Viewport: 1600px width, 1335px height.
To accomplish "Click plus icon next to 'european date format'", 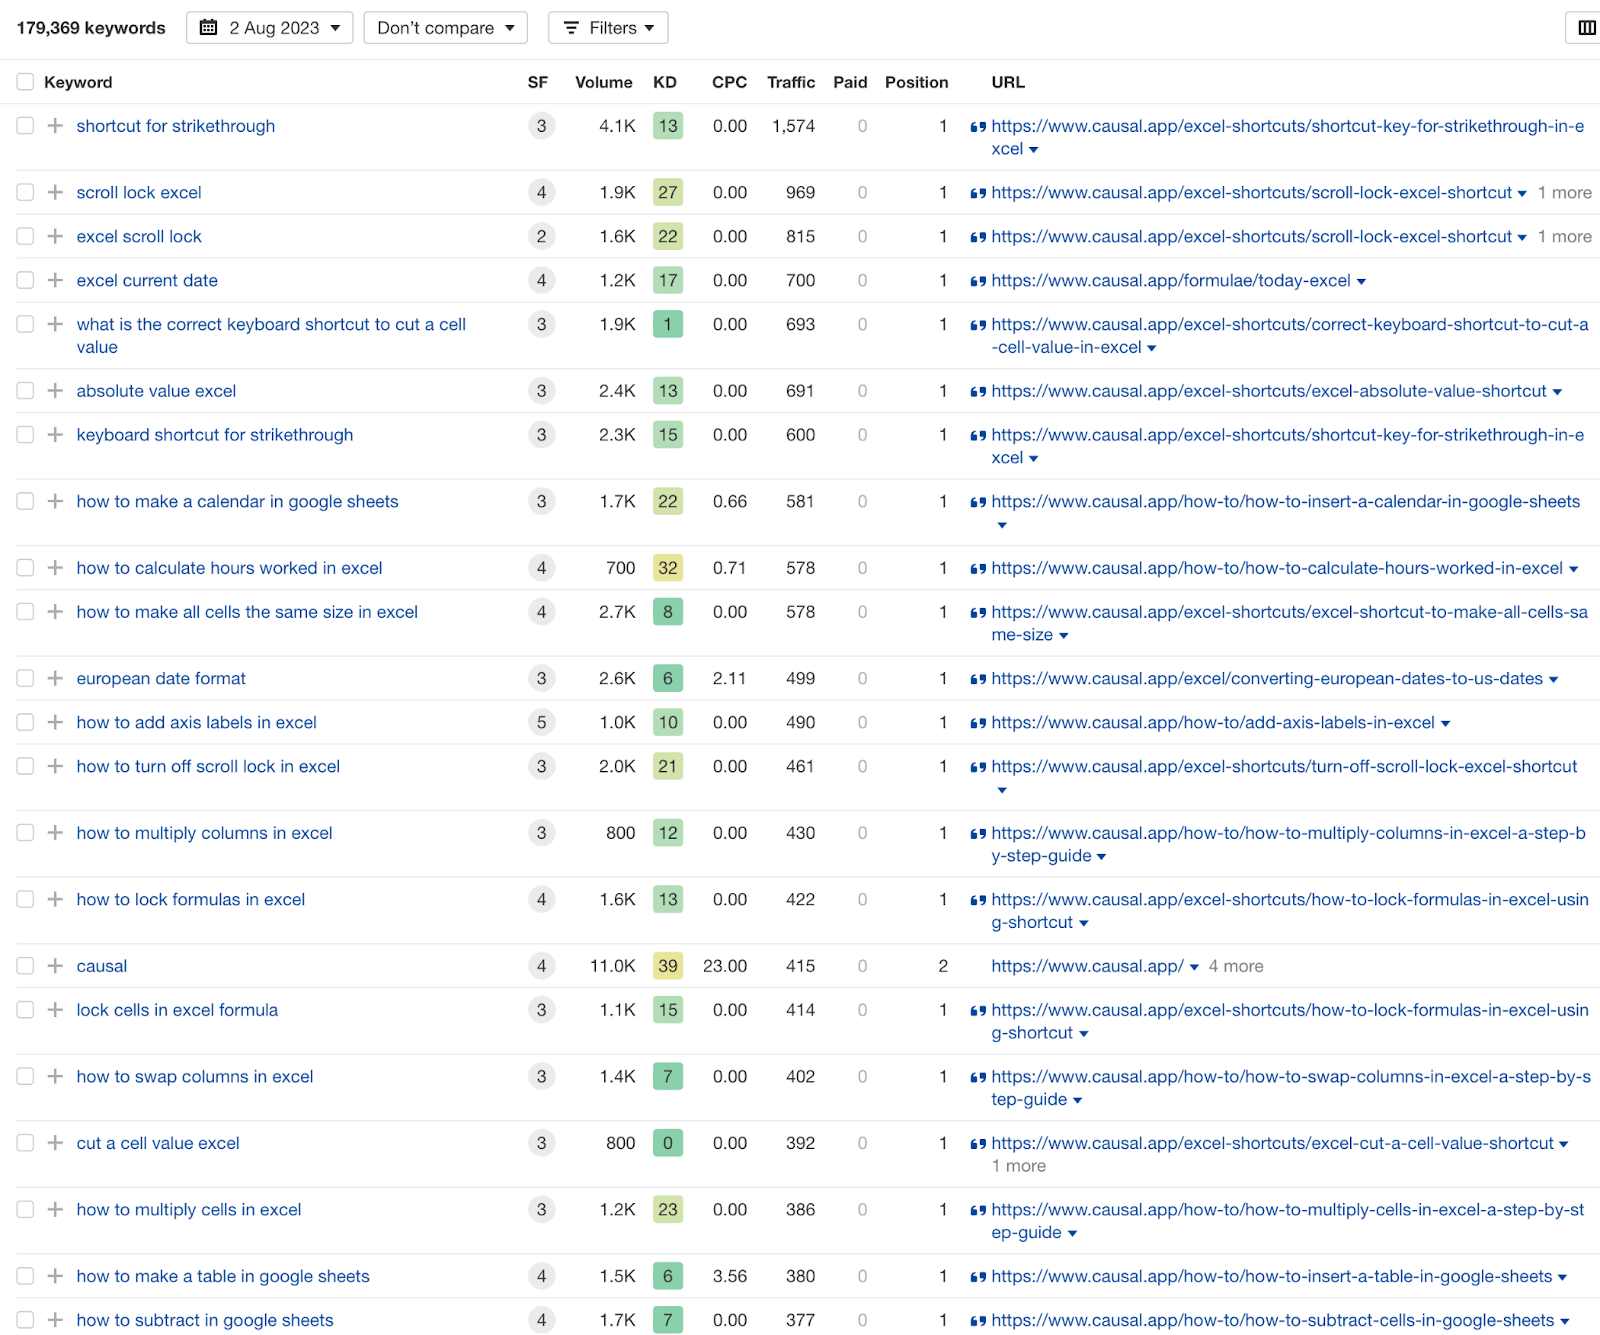I will click(x=55, y=678).
